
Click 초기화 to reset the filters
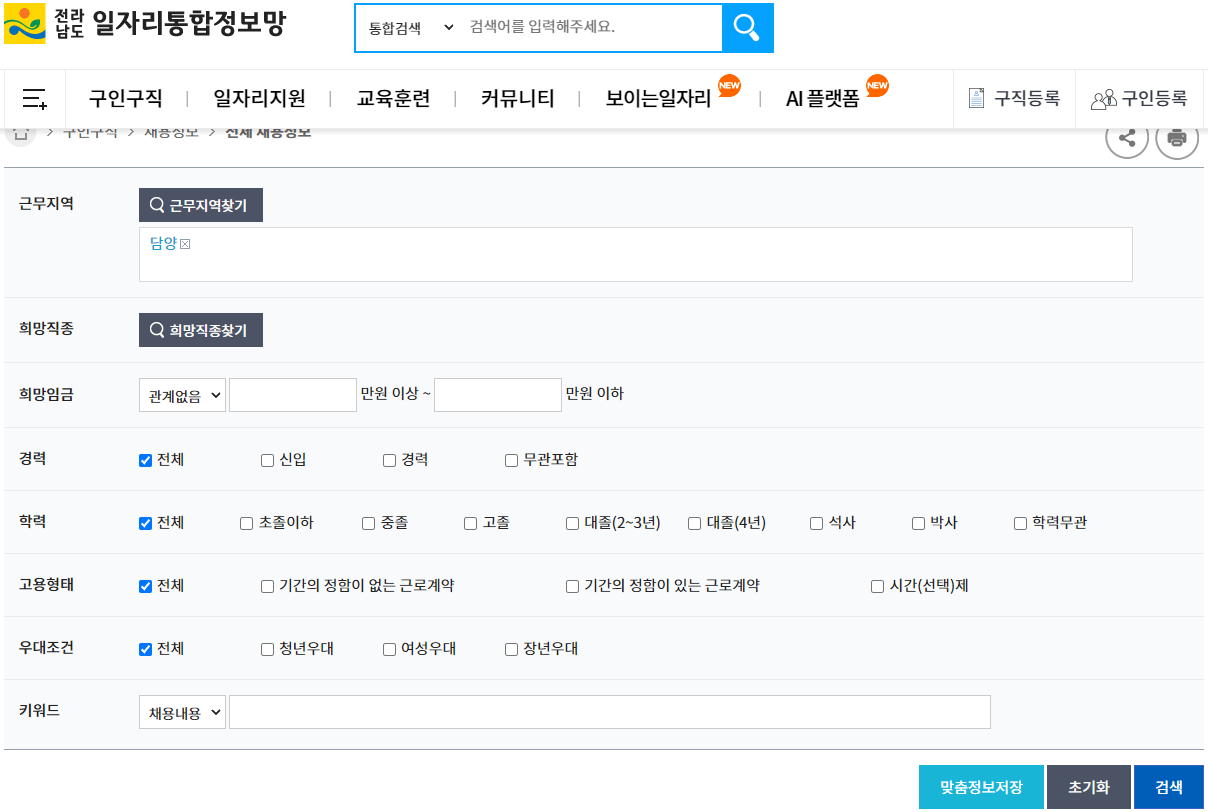1090,787
